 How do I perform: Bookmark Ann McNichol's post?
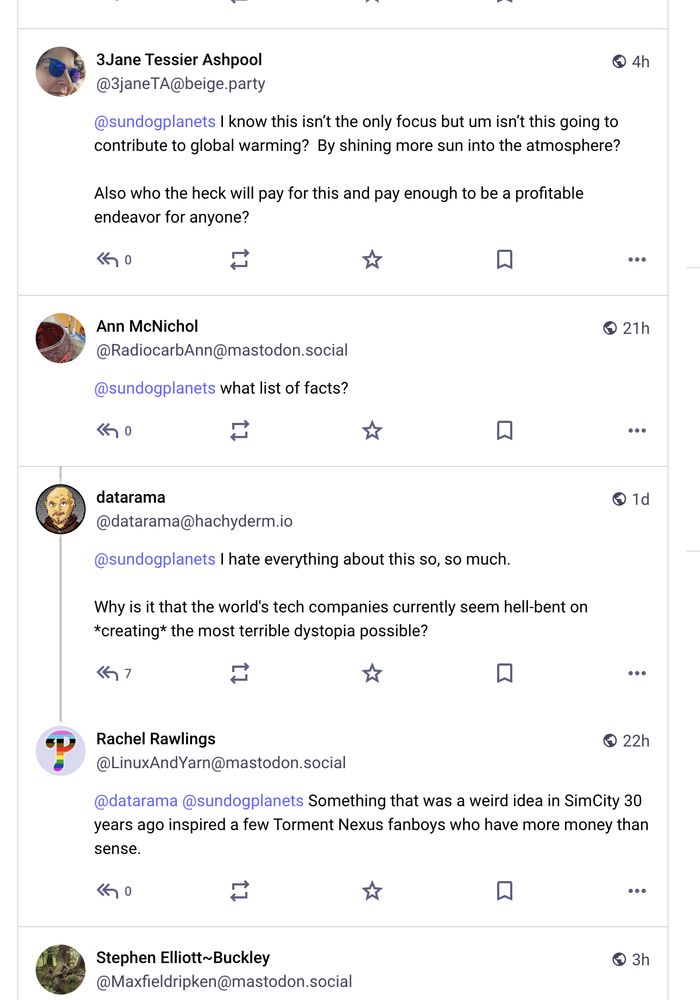(505, 431)
